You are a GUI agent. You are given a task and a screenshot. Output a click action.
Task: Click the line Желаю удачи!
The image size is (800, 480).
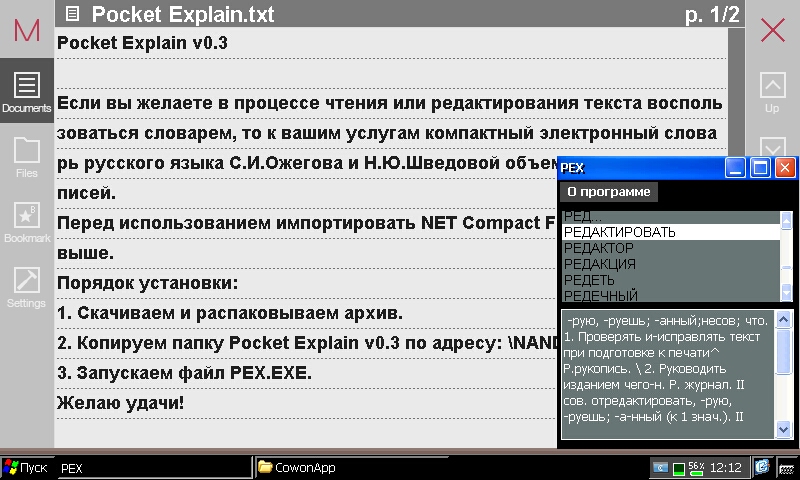(x=120, y=403)
